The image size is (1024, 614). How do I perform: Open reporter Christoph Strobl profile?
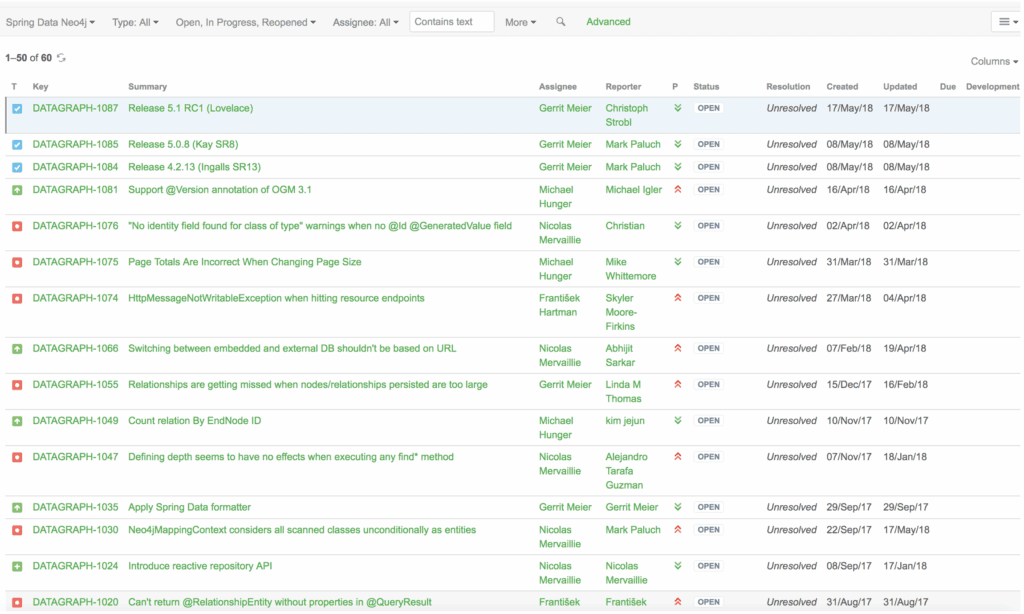626,116
